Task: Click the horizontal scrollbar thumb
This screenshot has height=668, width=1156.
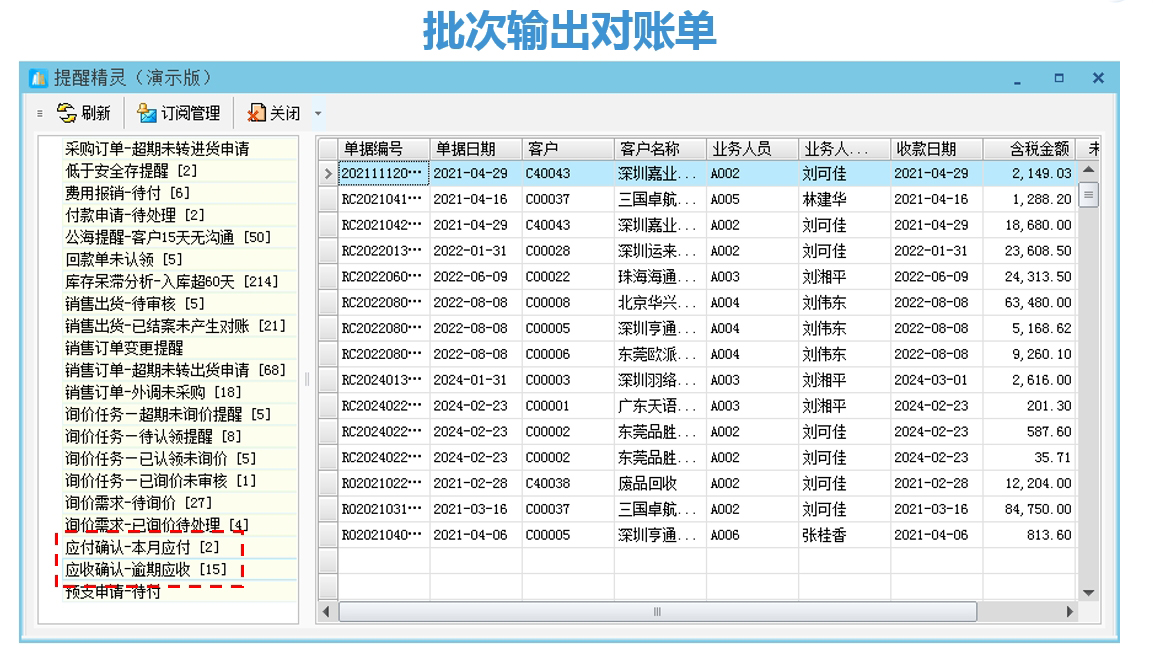Action: click(658, 611)
